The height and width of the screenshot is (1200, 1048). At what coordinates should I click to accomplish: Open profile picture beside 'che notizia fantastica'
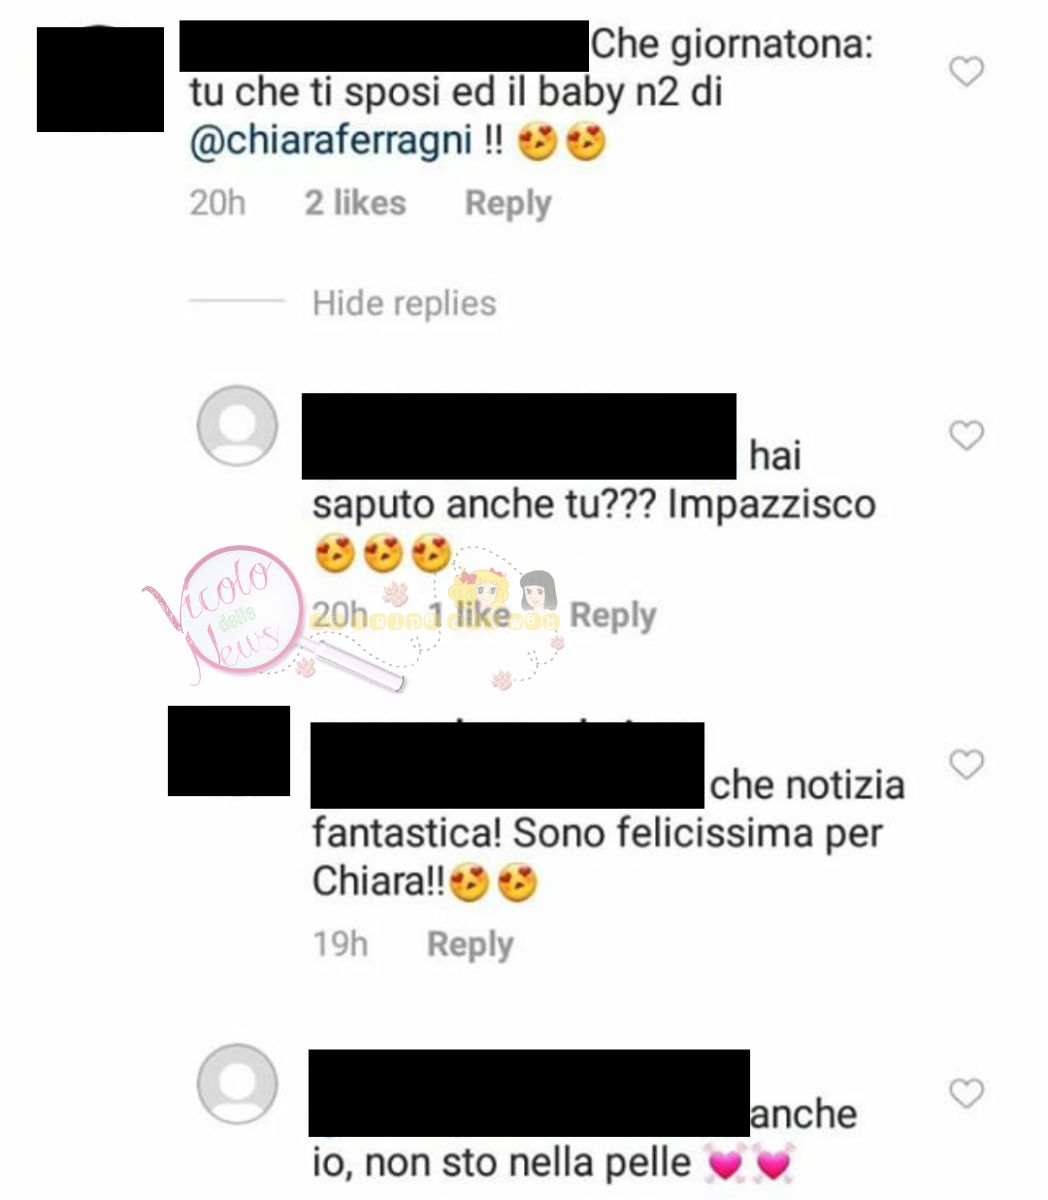coord(229,751)
